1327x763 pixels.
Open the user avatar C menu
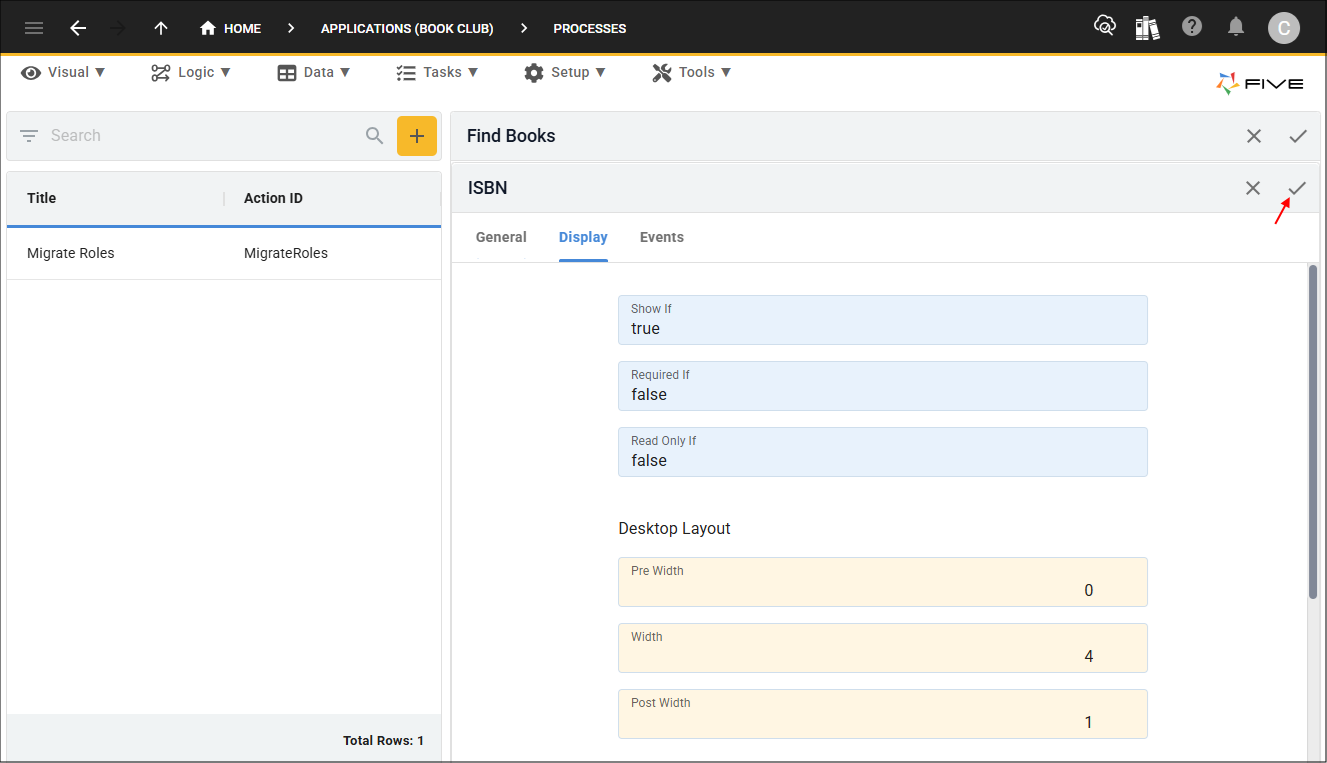pyautogui.click(x=1284, y=27)
